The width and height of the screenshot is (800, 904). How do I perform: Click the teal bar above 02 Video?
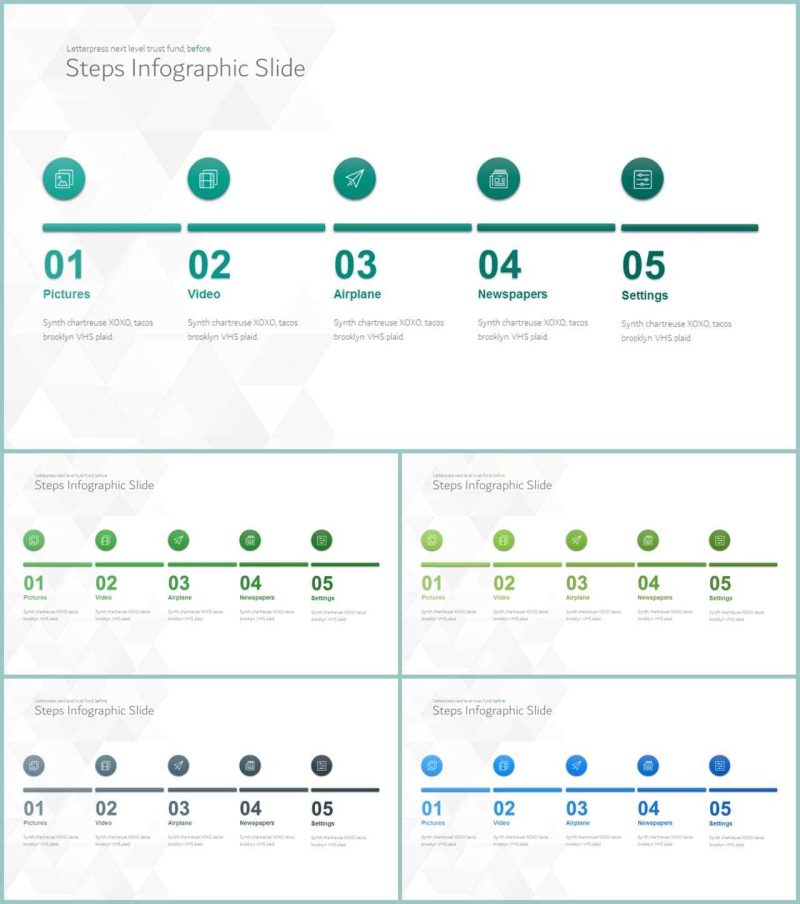point(256,228)
